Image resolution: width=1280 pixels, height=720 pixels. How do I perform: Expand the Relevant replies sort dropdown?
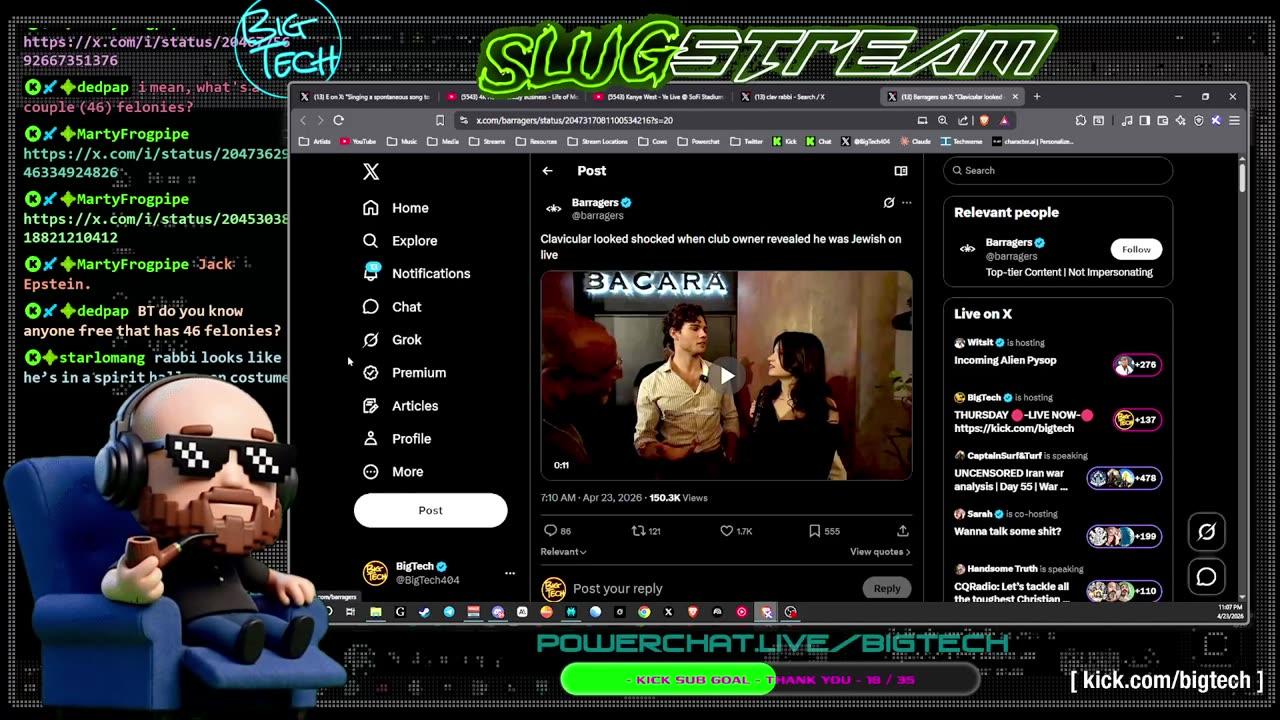pos(564,552)
